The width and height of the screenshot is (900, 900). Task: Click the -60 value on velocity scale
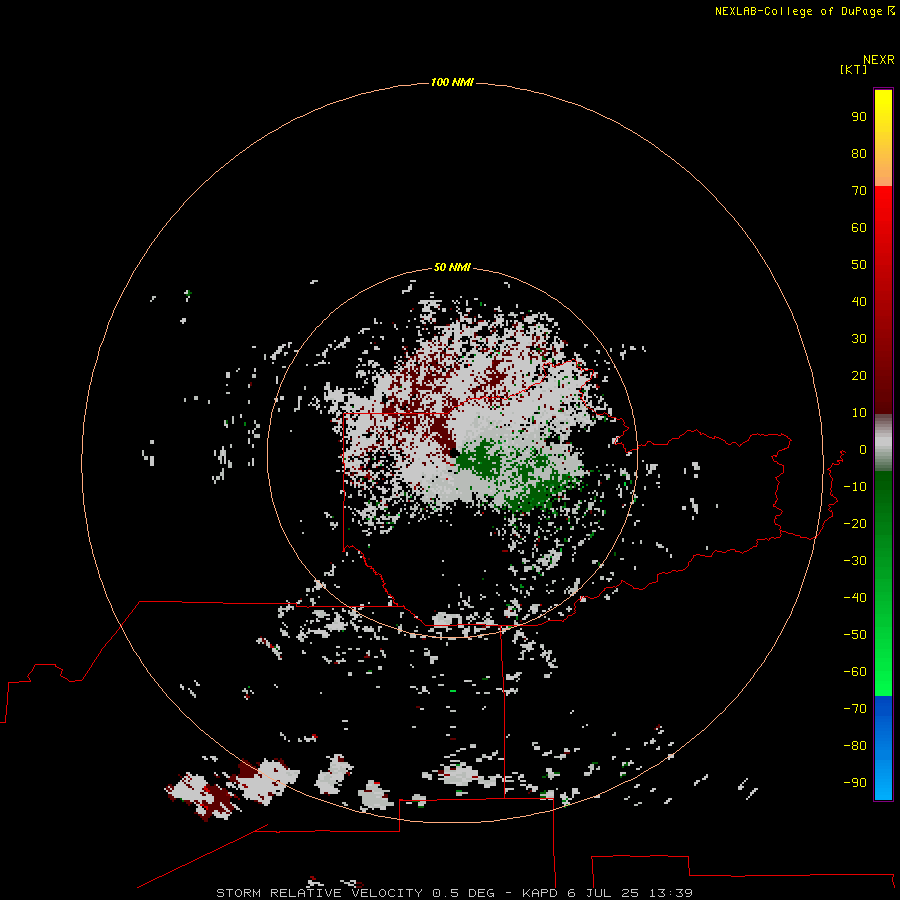click(x=855, y=672)
